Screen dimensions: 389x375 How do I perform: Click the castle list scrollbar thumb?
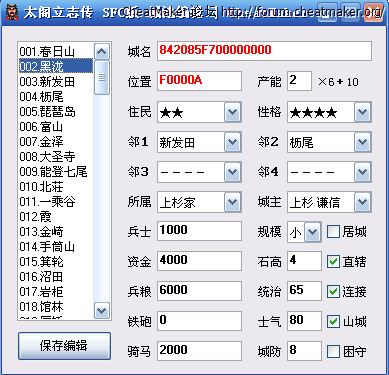click(x=102, y=77)
